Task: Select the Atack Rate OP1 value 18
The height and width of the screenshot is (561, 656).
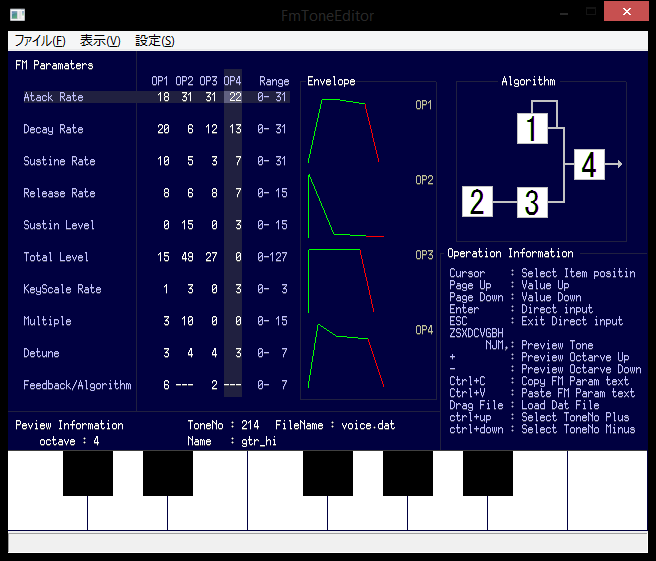Action: pyautogui.click(x=163, y=97)
